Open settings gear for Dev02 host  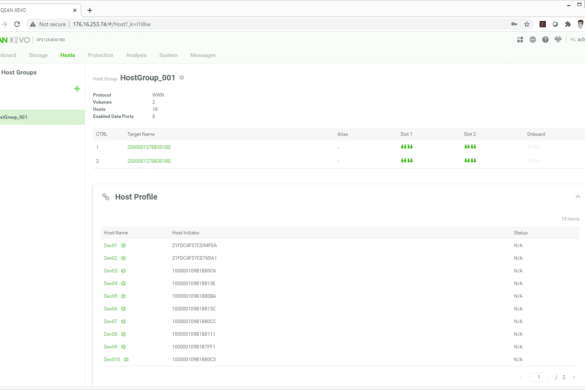[x=123, y=258]
